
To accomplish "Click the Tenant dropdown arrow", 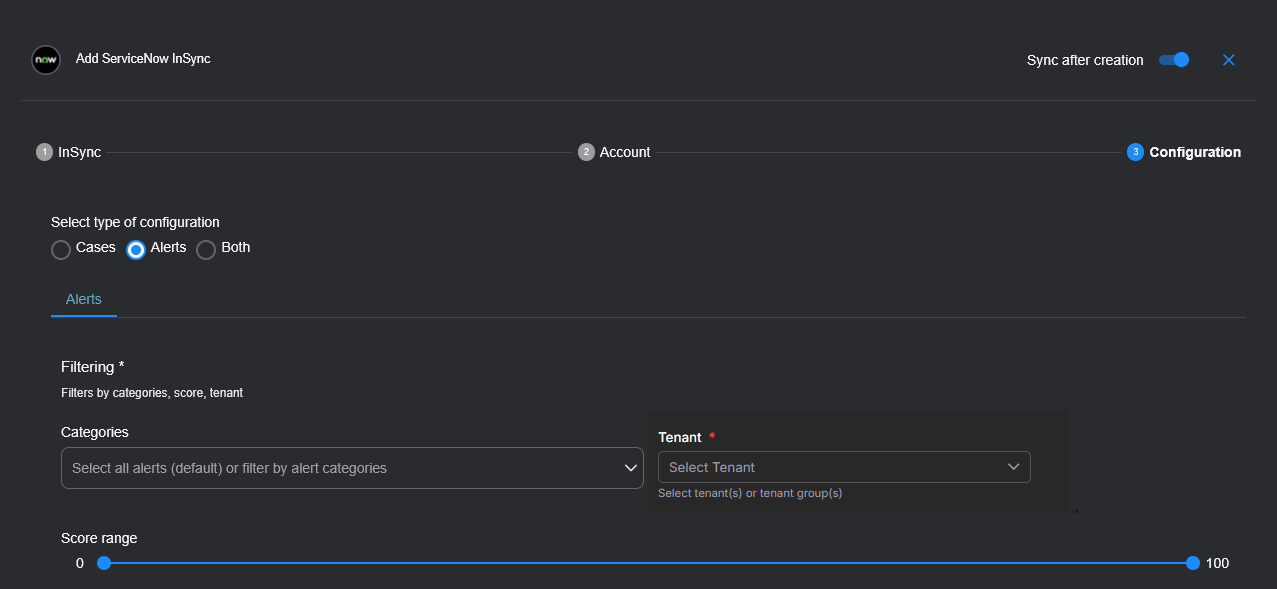I will point(1013,467).
